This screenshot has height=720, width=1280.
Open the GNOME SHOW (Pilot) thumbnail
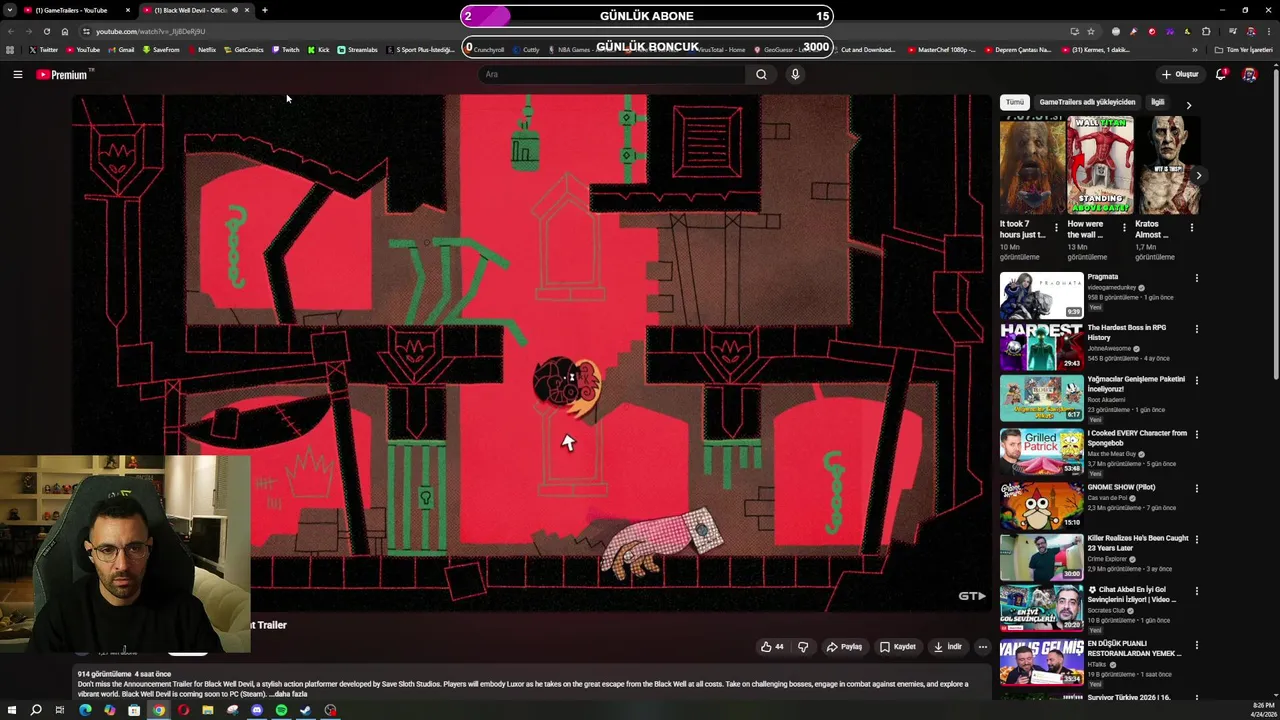pos(1041,505)
